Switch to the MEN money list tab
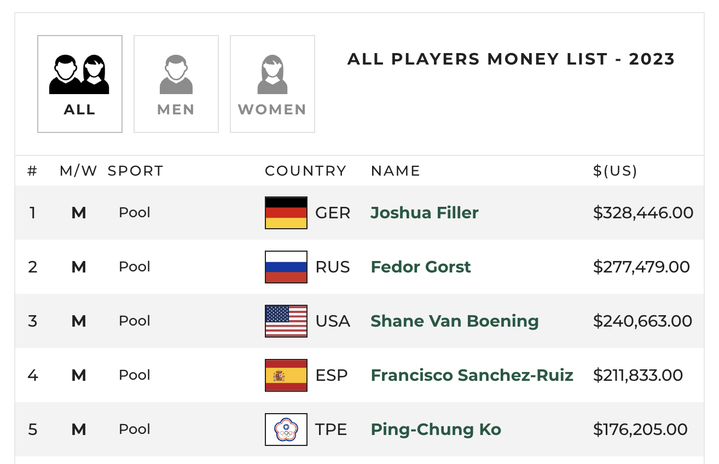 176,84
